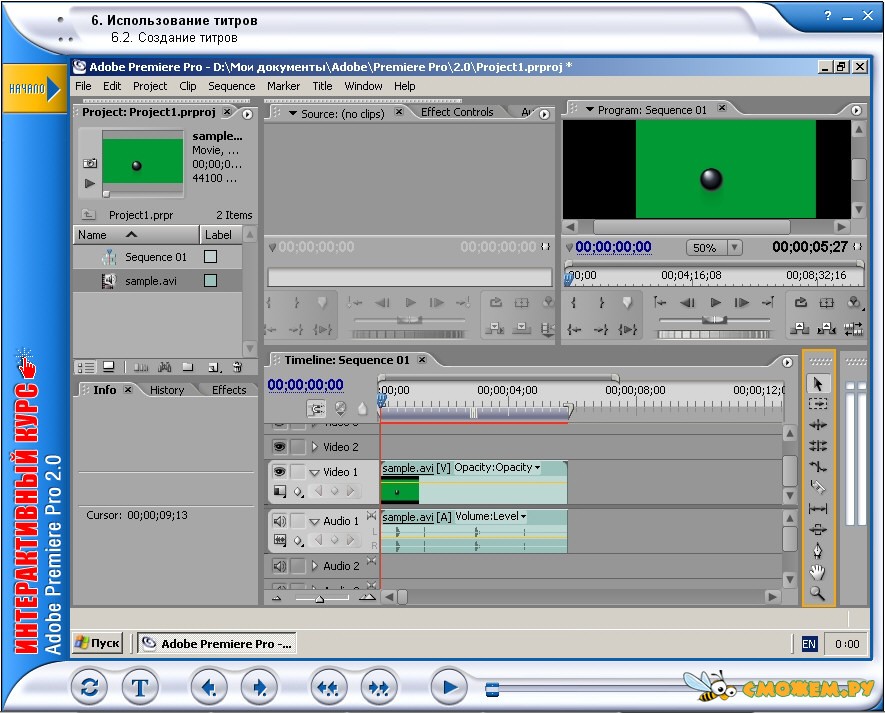Expand the Video 2 track
Screen dimensions: 885x713
coord(315,447)
